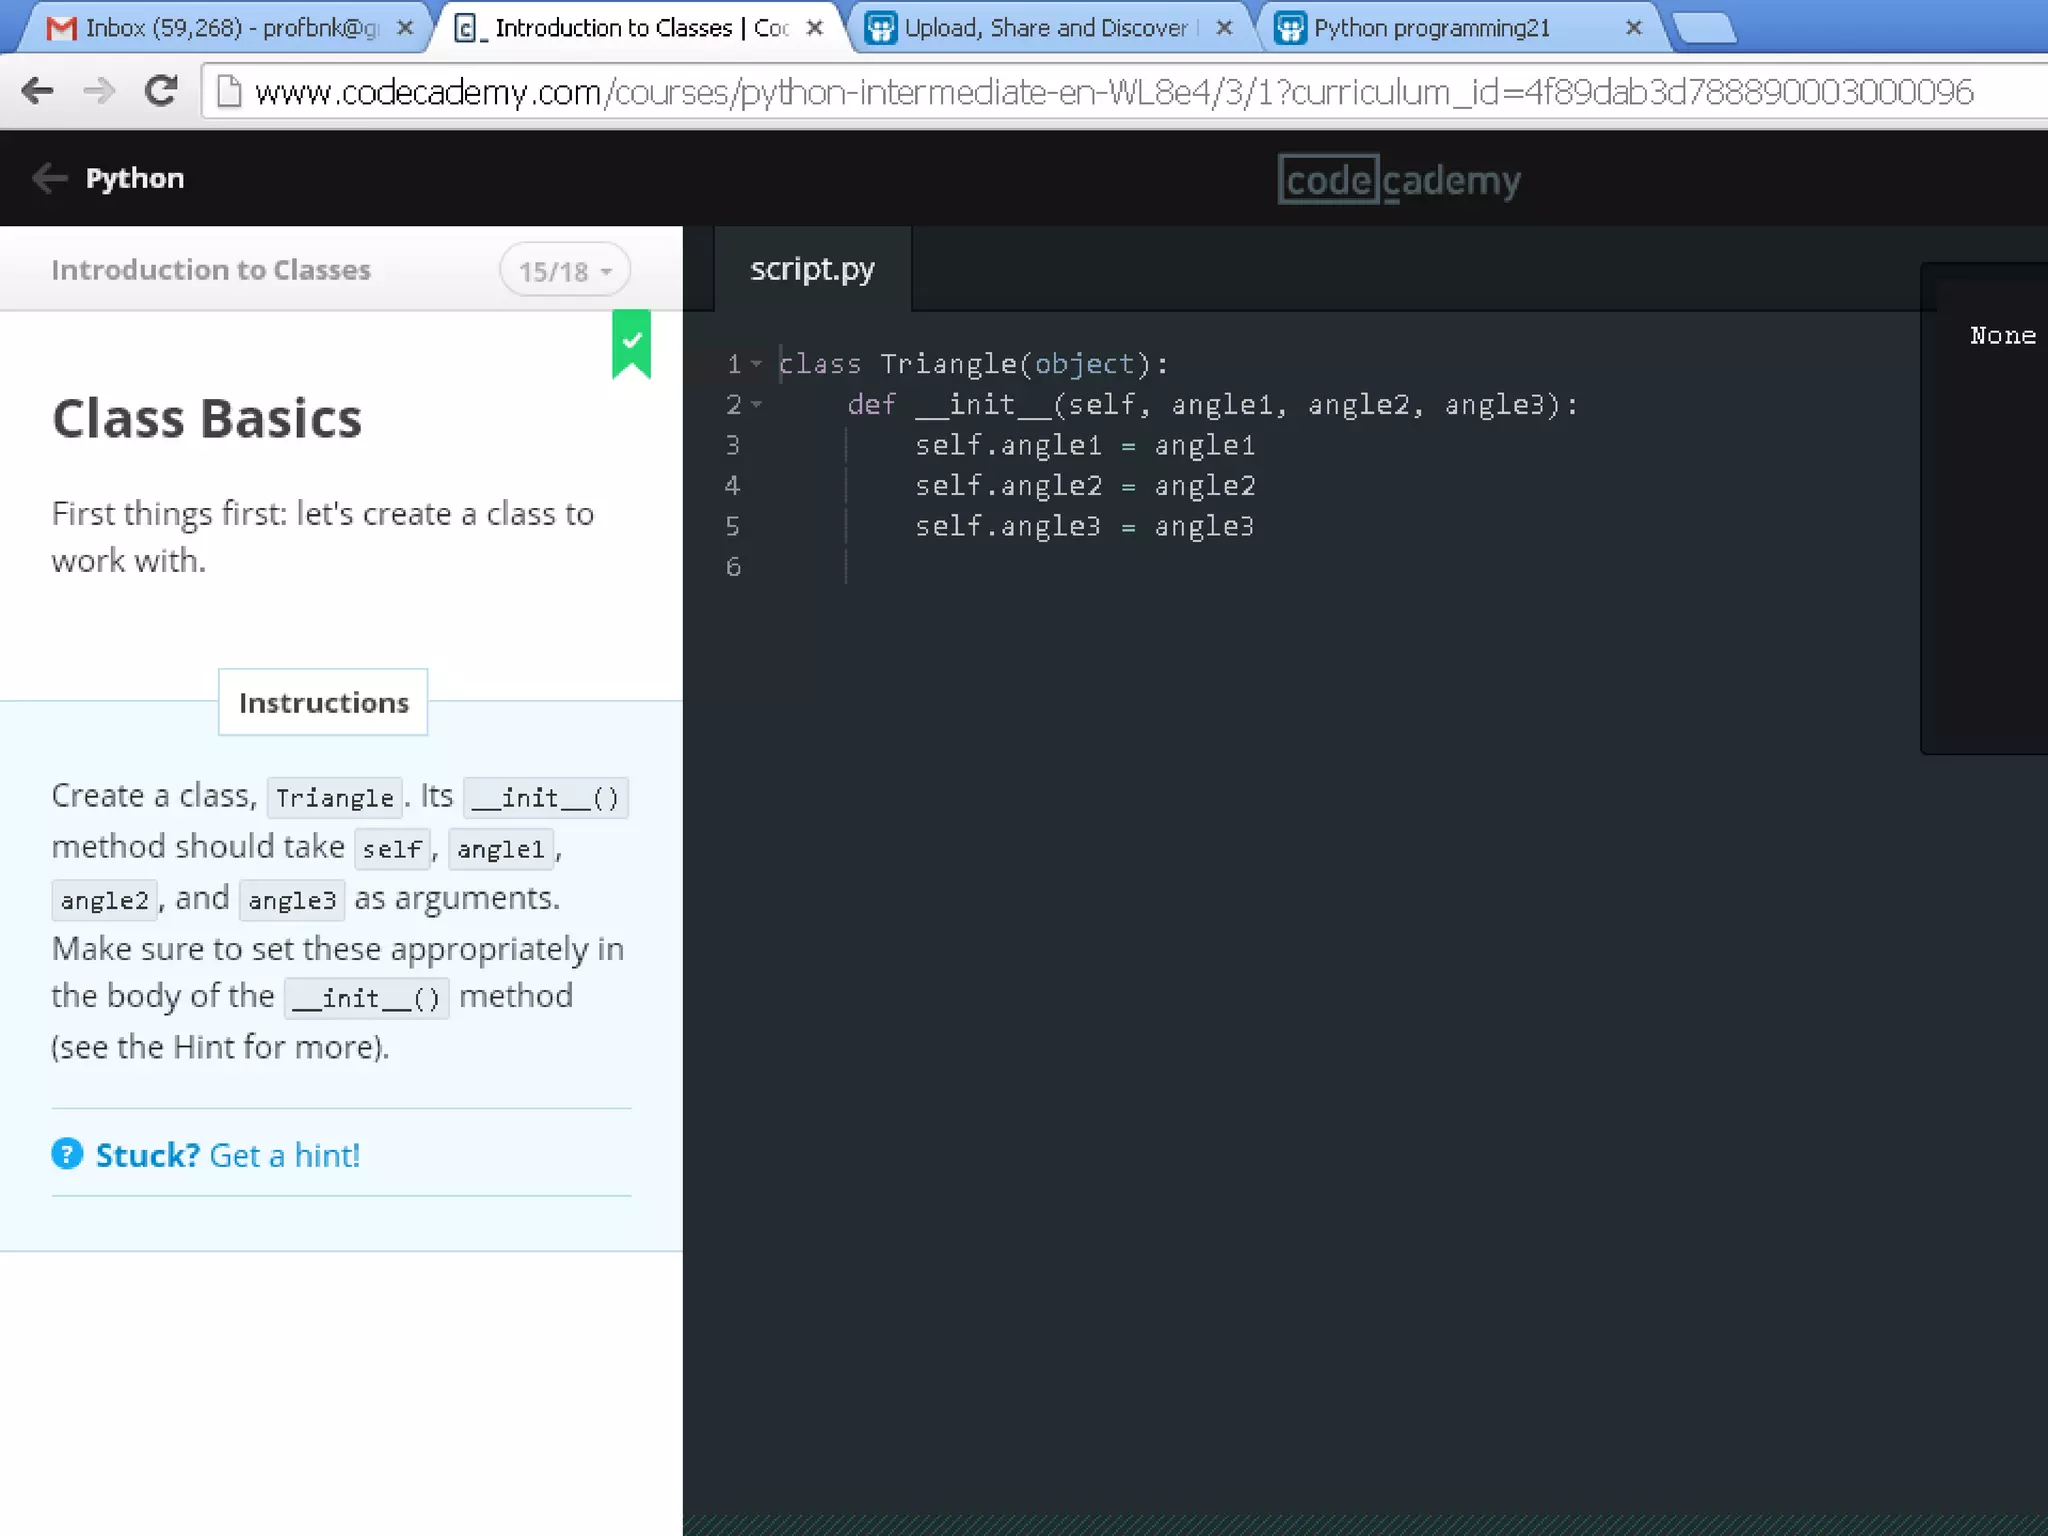Click the browser forward arrow
Viewport: 2048px width, 1536px height.
(99, 91)
